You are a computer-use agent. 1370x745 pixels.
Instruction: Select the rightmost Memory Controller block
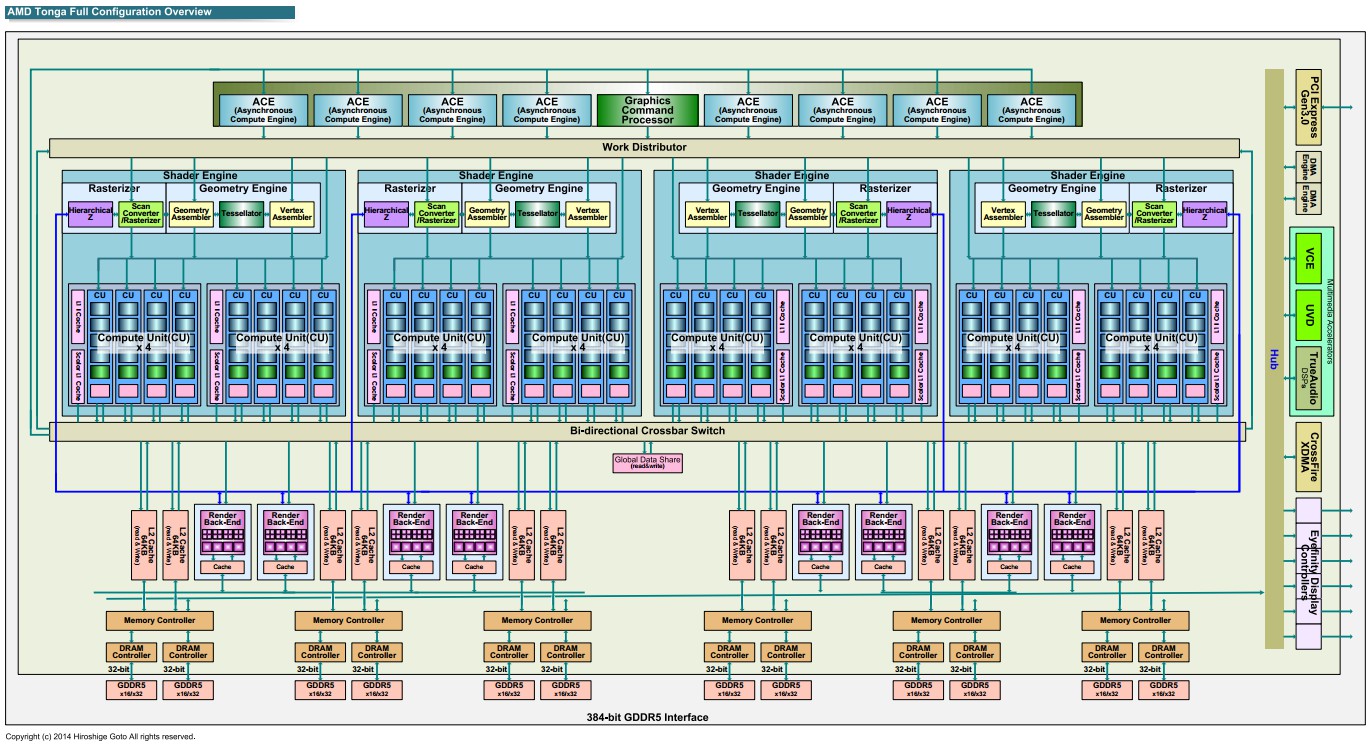click(x=1135, y=620)
